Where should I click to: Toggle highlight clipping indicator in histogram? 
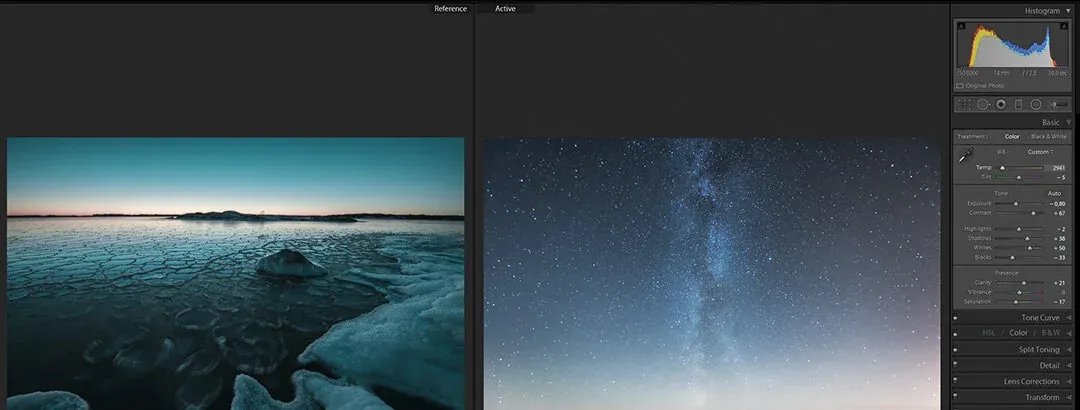pos(1065,25)
